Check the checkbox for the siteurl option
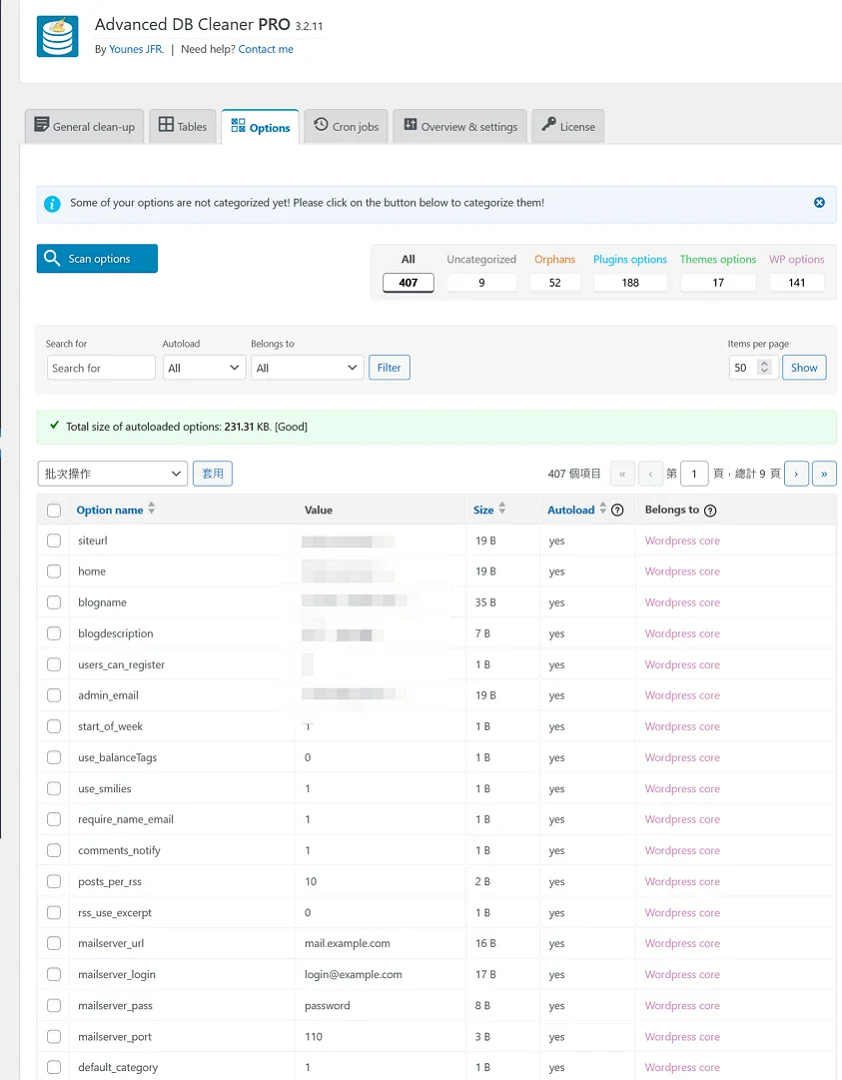 pyautogui.click(x=53, y=540)
